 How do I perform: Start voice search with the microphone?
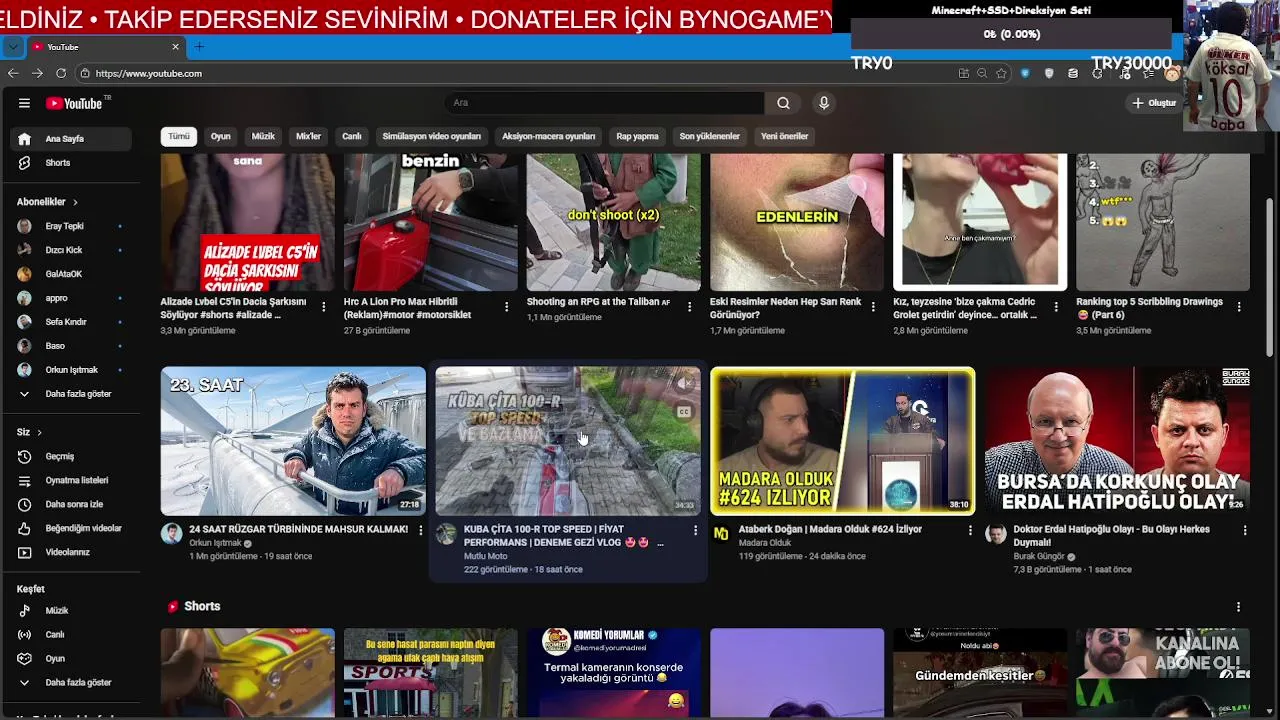(824, 103)
